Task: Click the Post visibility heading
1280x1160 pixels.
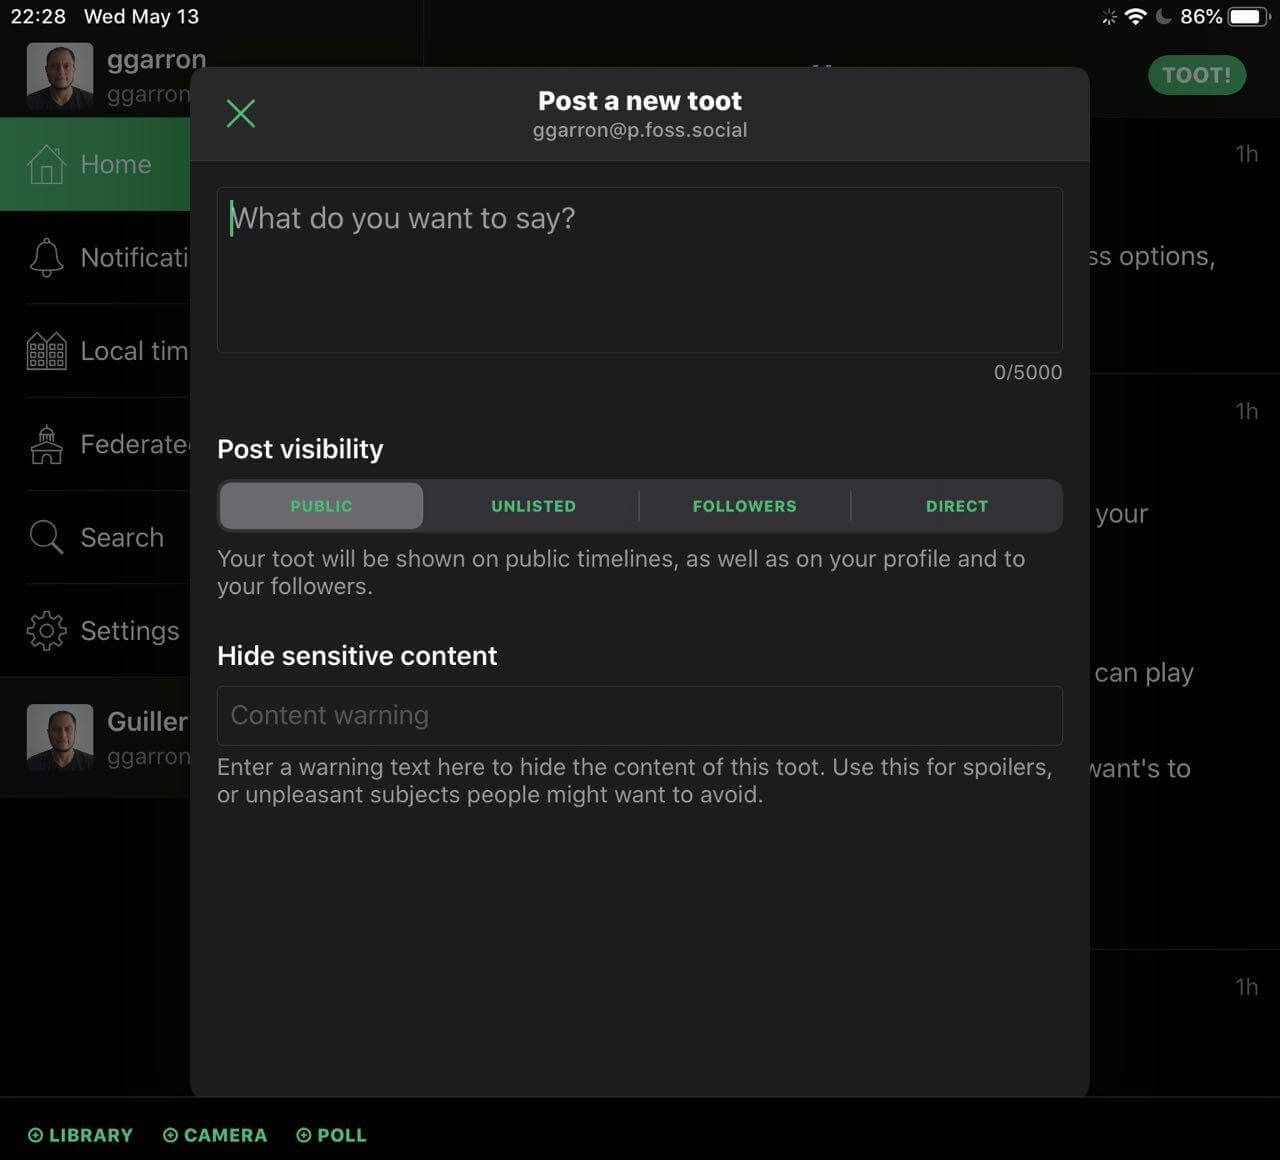Action: click(x=300, y=449)
